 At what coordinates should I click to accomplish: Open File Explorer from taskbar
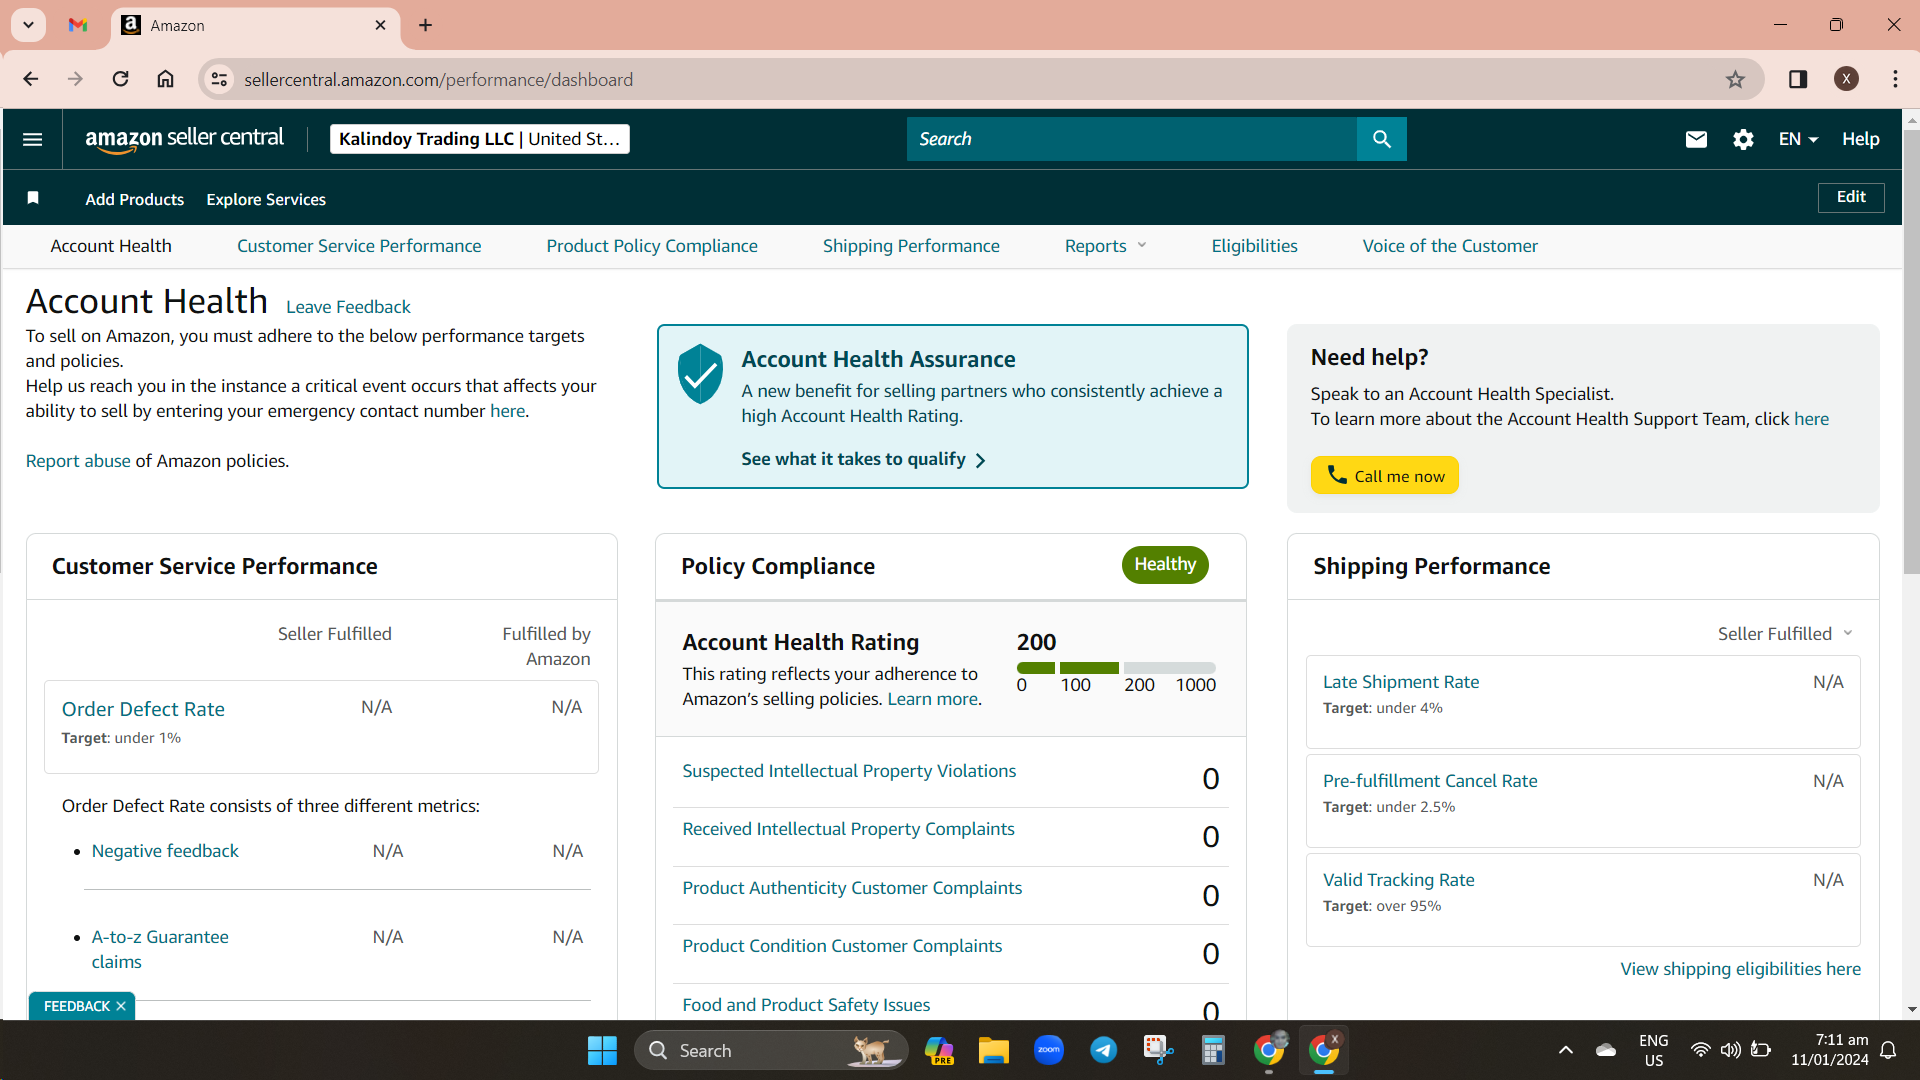[993, 1050]
